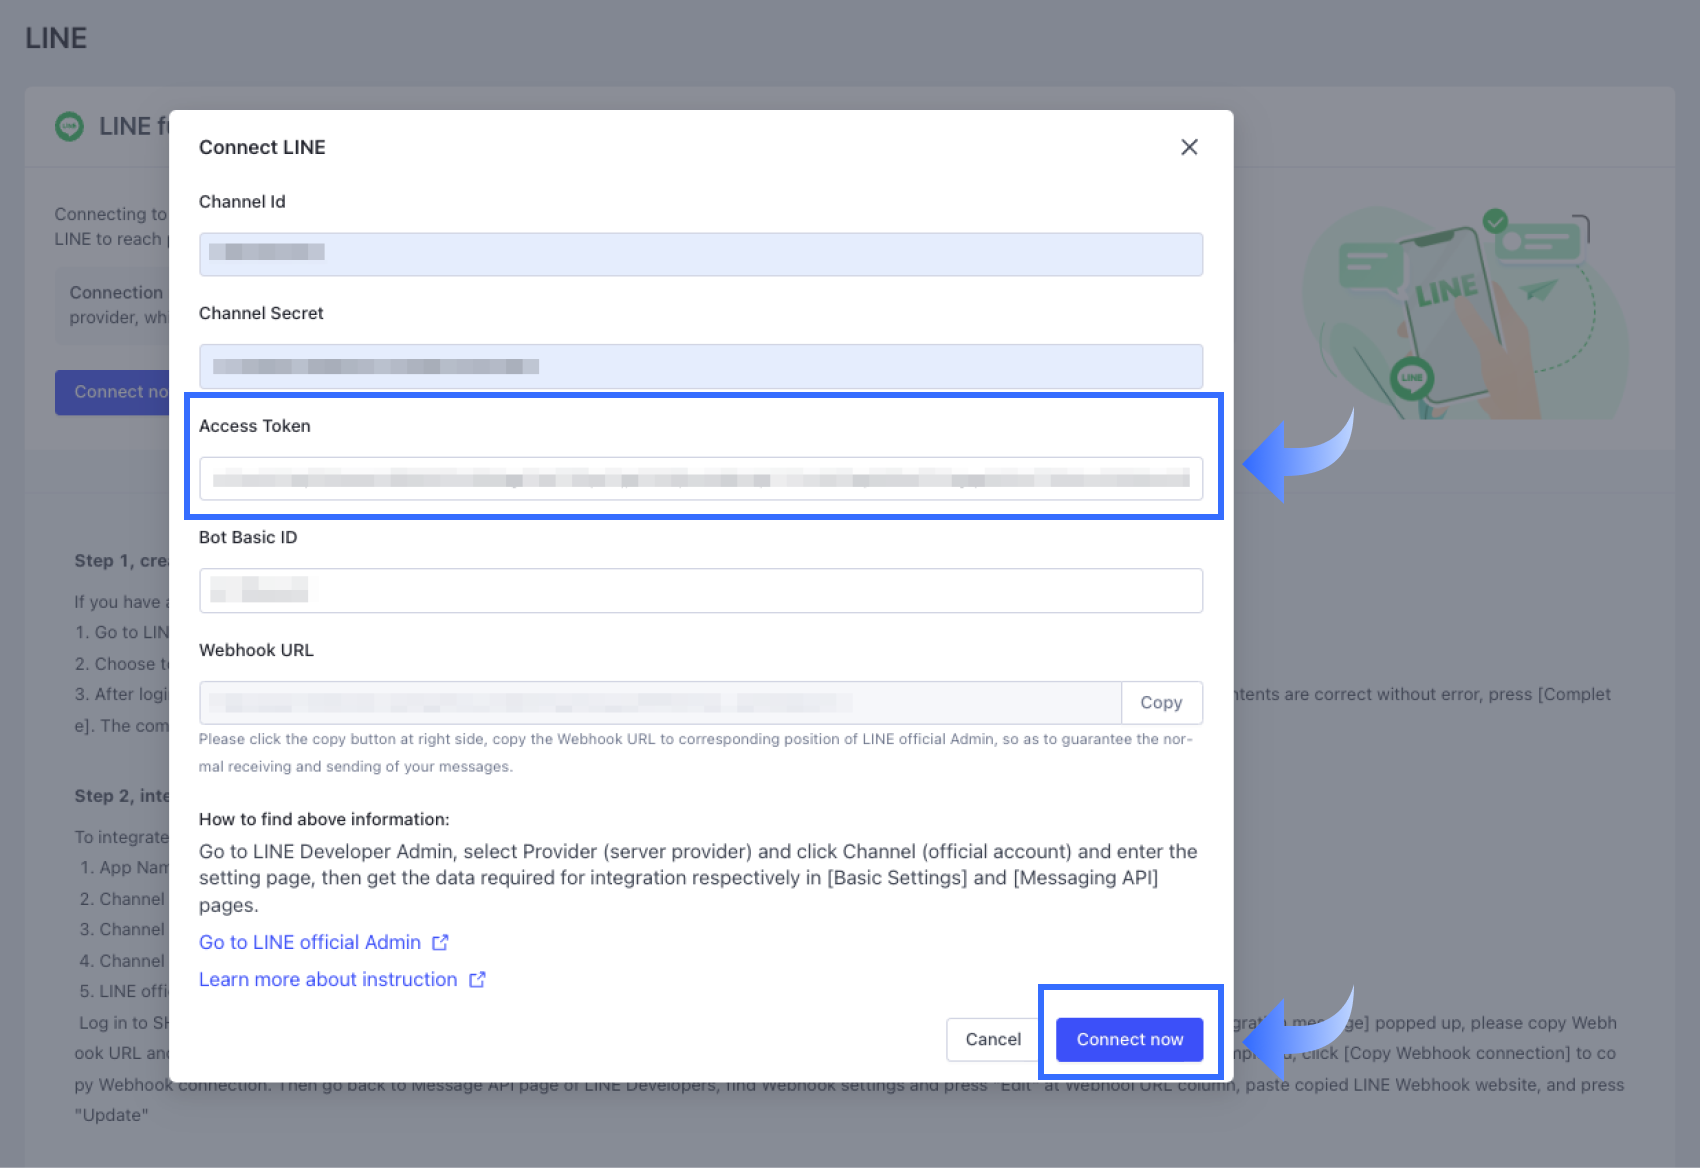Close the Connect LINE dialog
1700x1168 pixels.
pyautogui.click(x=1189, y=147)
